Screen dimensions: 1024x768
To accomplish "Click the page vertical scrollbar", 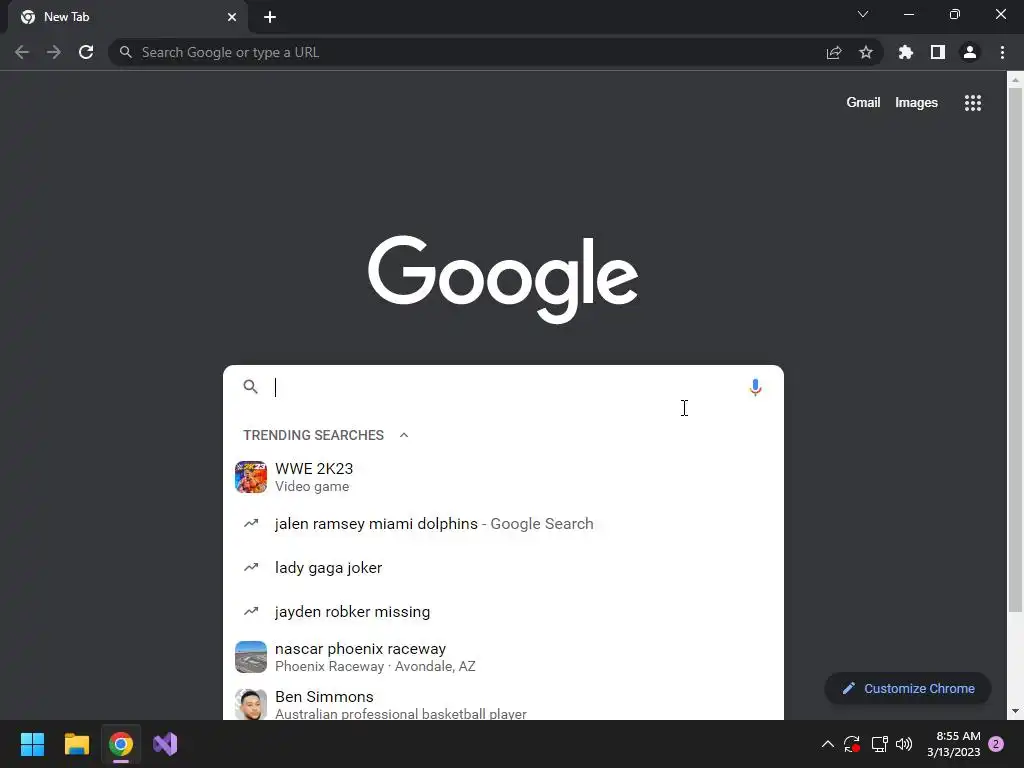I will coord(1015,349).
